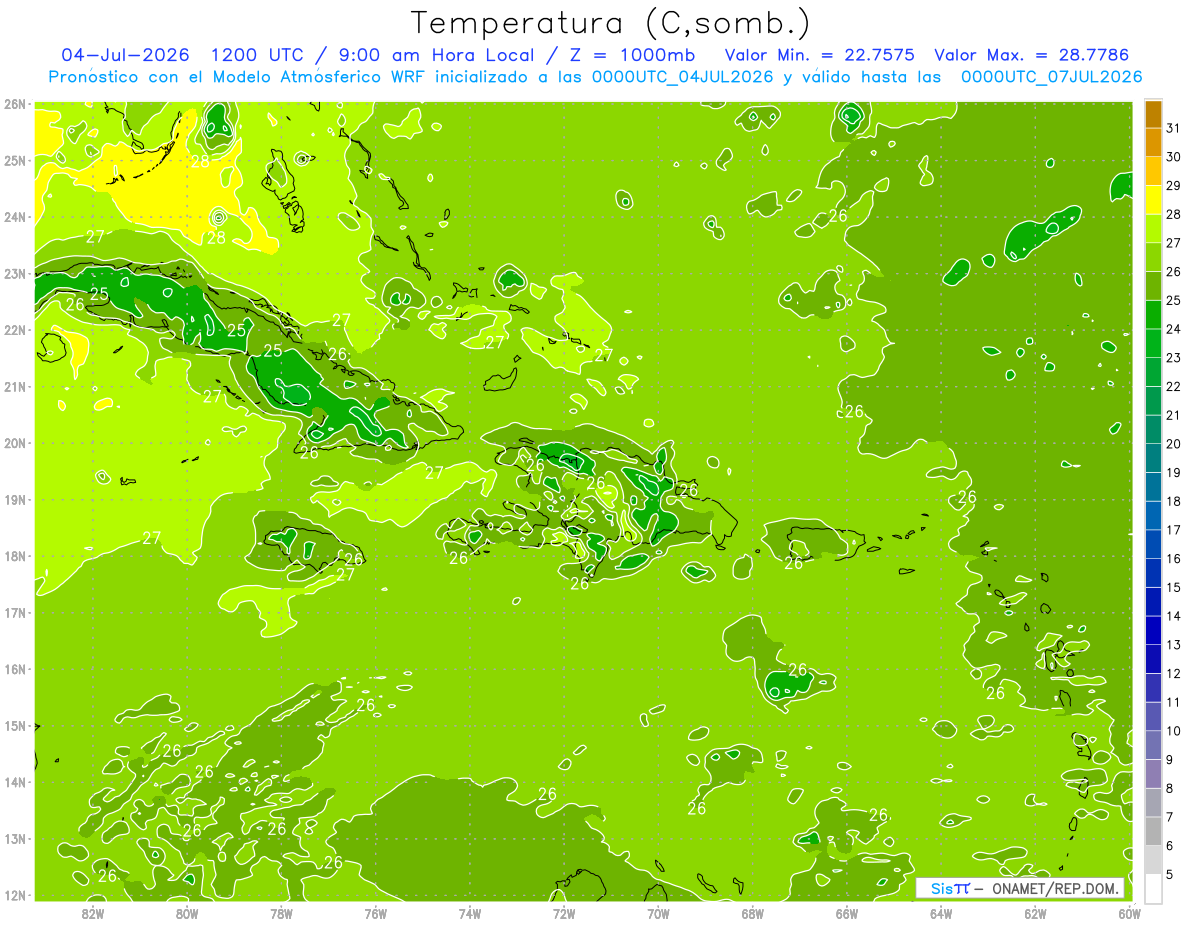Click the legend scale label "29"
Screen dimensions: 1200x927
pos(1173,186)
